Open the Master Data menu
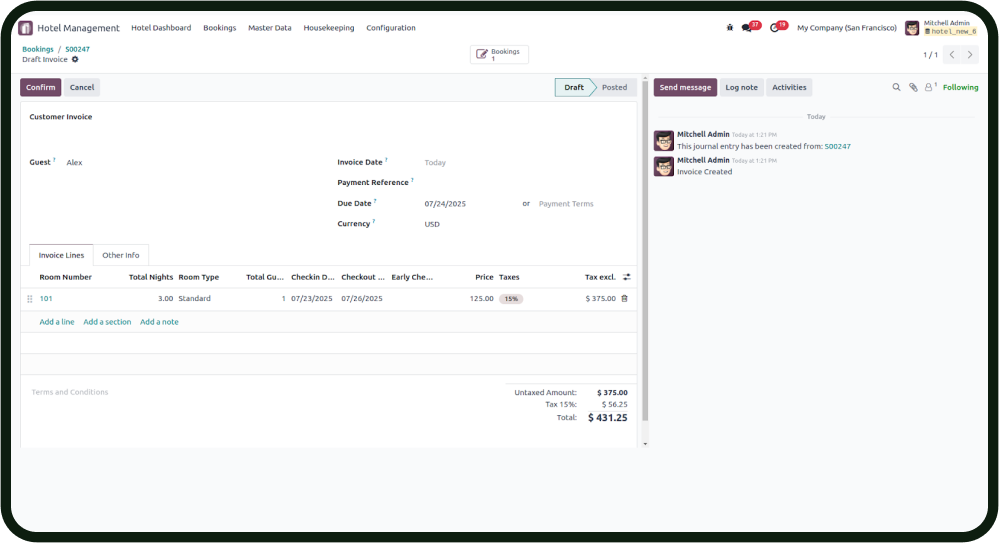 pyautogui.click(x=270, y=28)
